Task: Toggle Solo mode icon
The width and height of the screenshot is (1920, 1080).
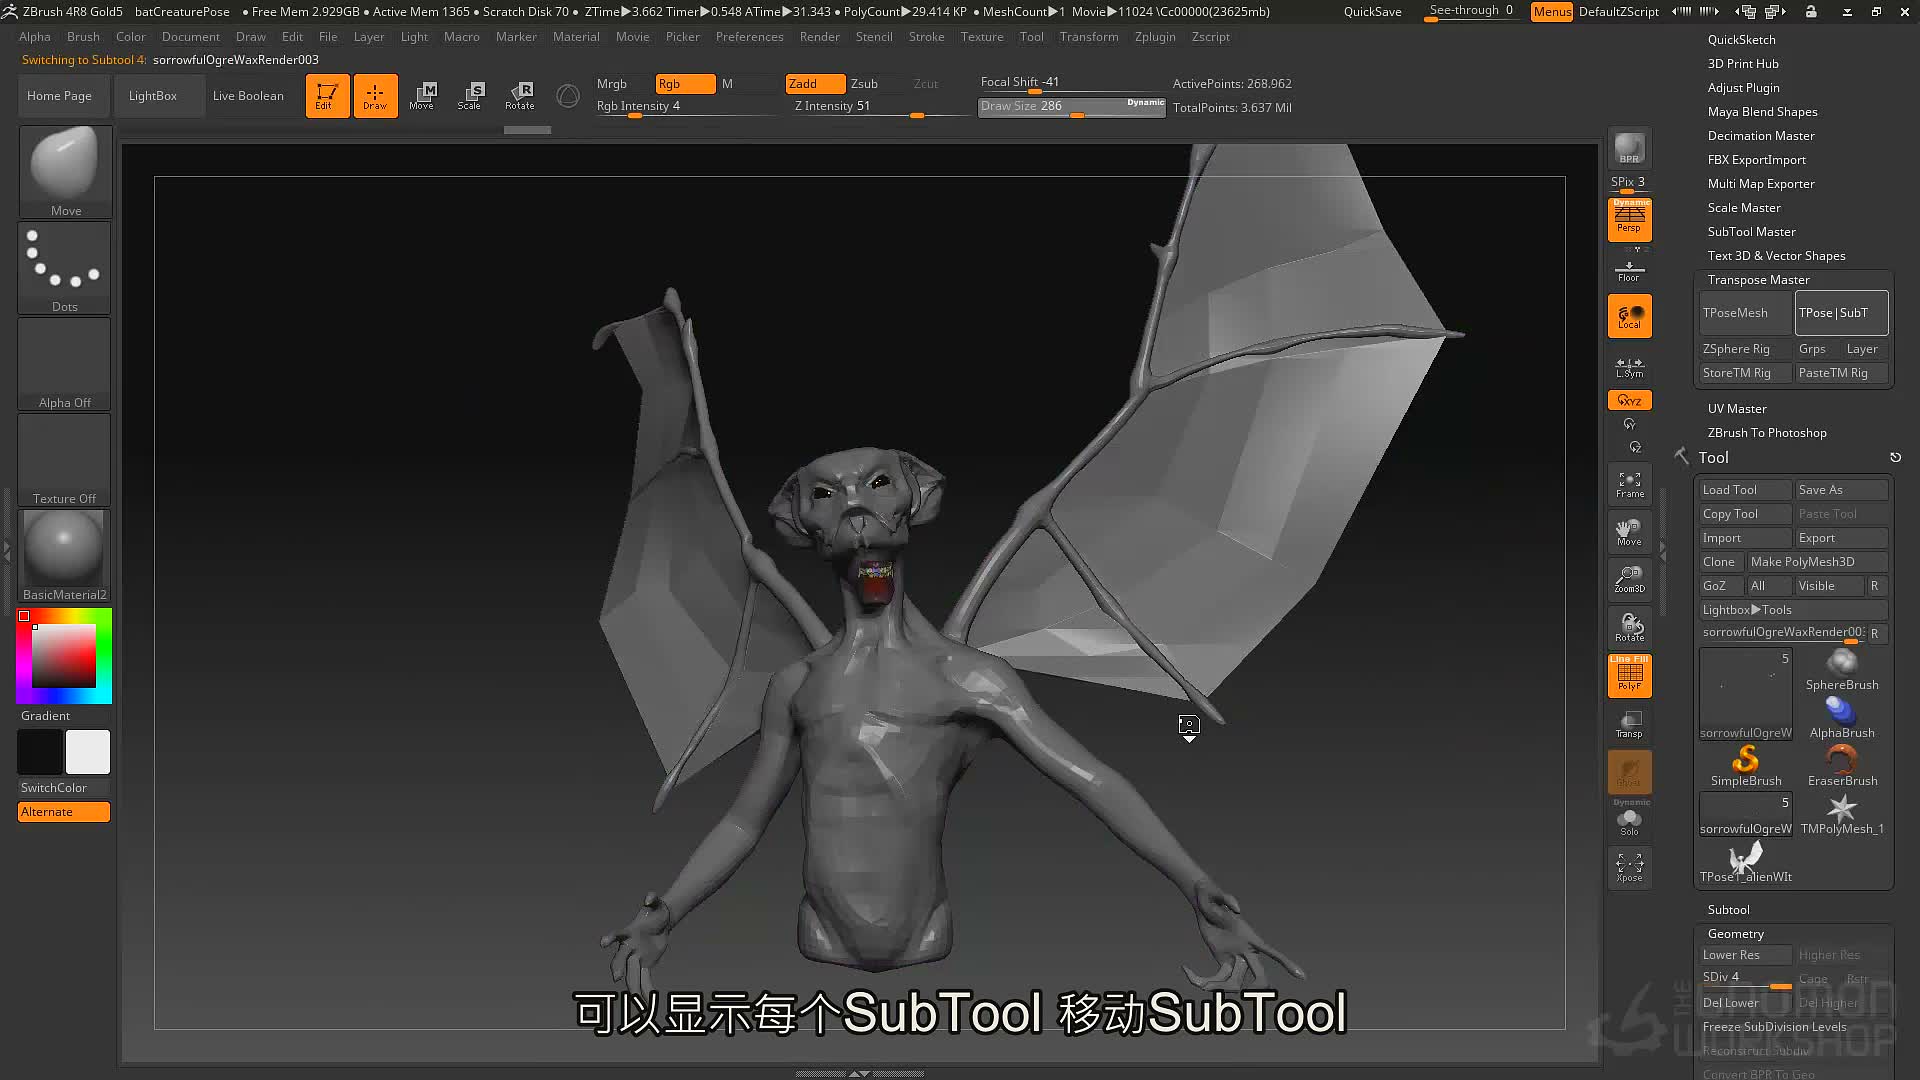Action: click(1629, 820)
